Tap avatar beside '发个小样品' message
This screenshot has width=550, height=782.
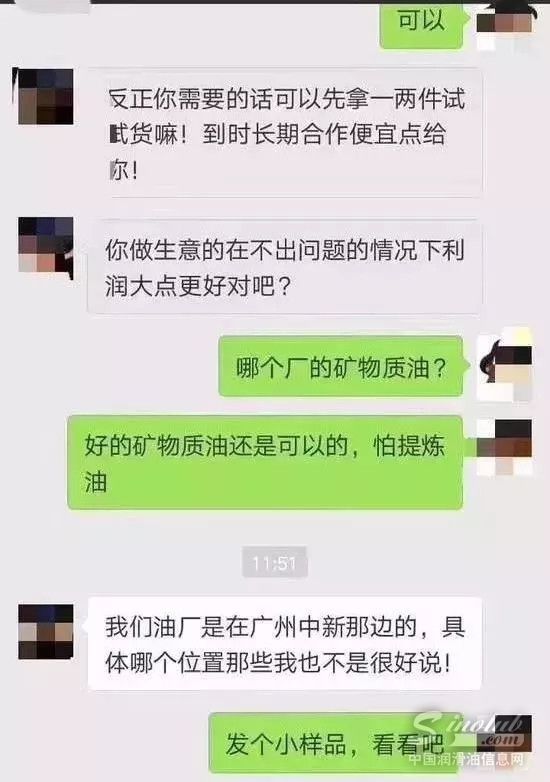click(x=504, y=734)
